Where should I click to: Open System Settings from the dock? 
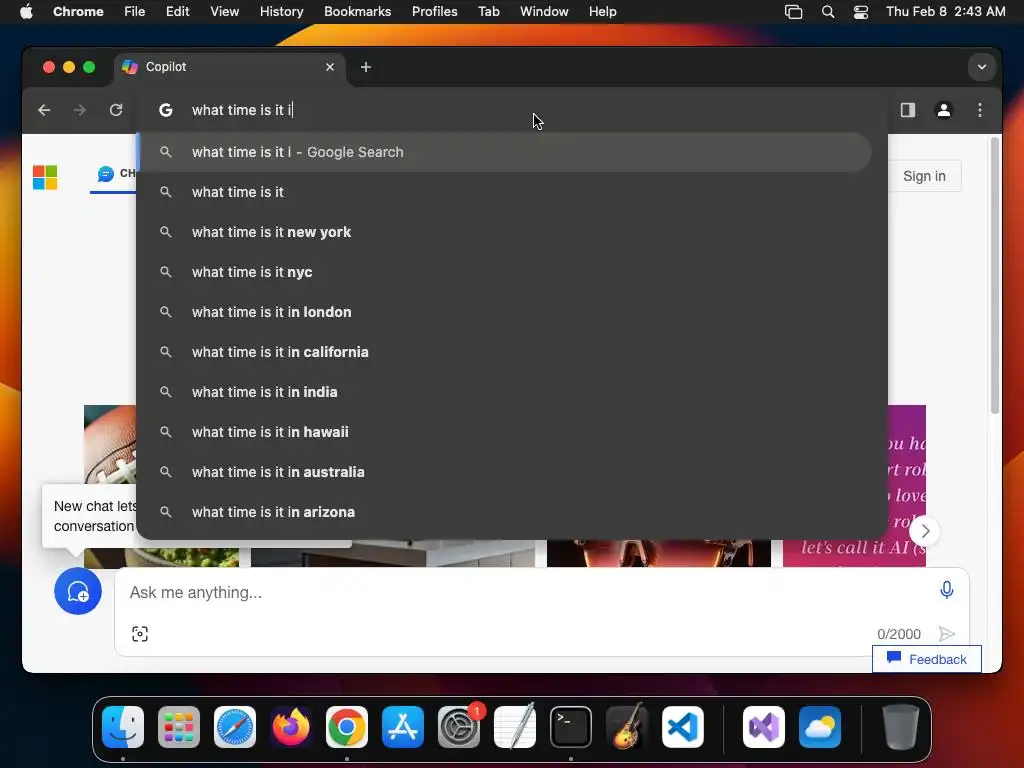[x=459, y=727]
